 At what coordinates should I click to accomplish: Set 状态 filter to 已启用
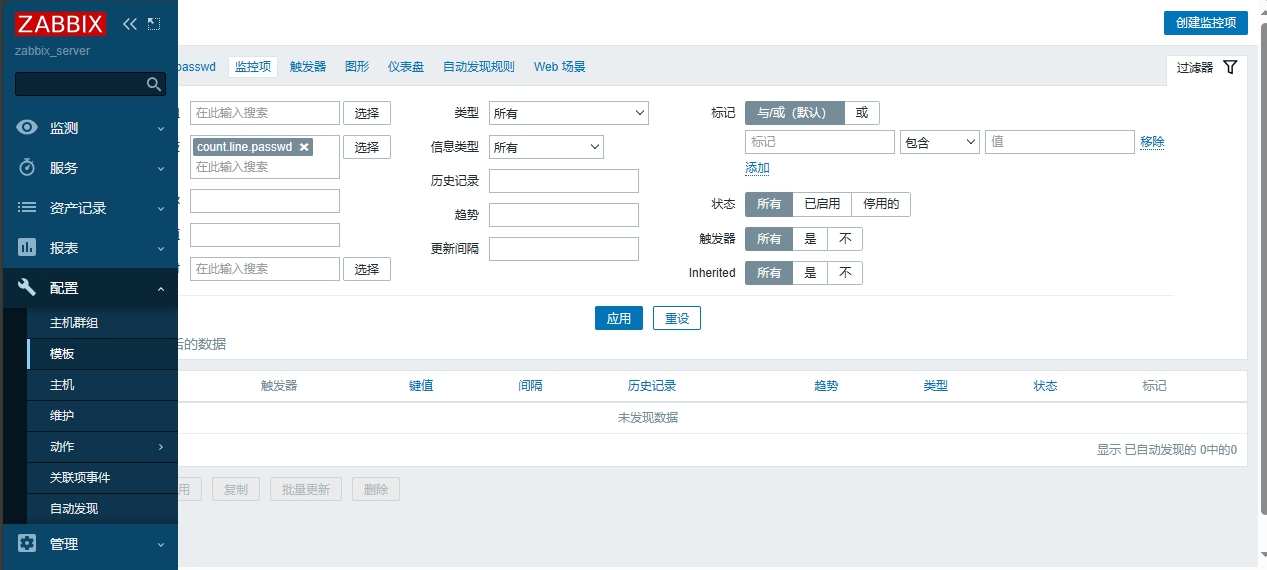pyautogui.click(x=822, y=204)
